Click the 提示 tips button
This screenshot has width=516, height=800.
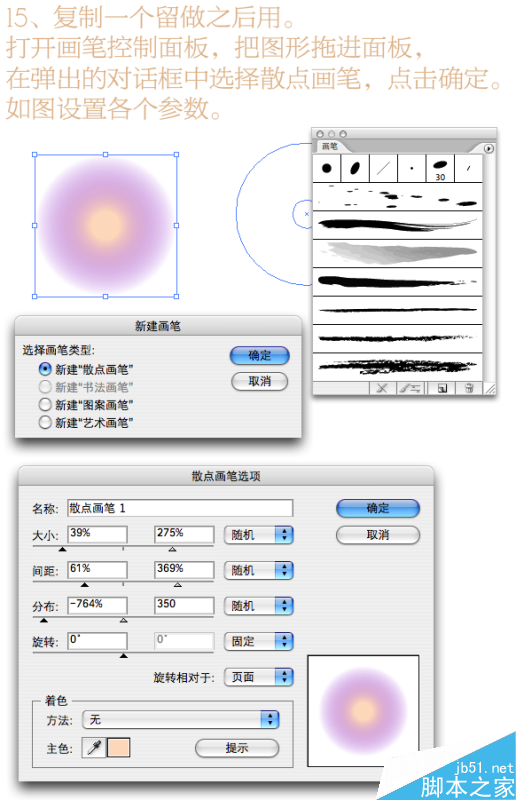237,748
